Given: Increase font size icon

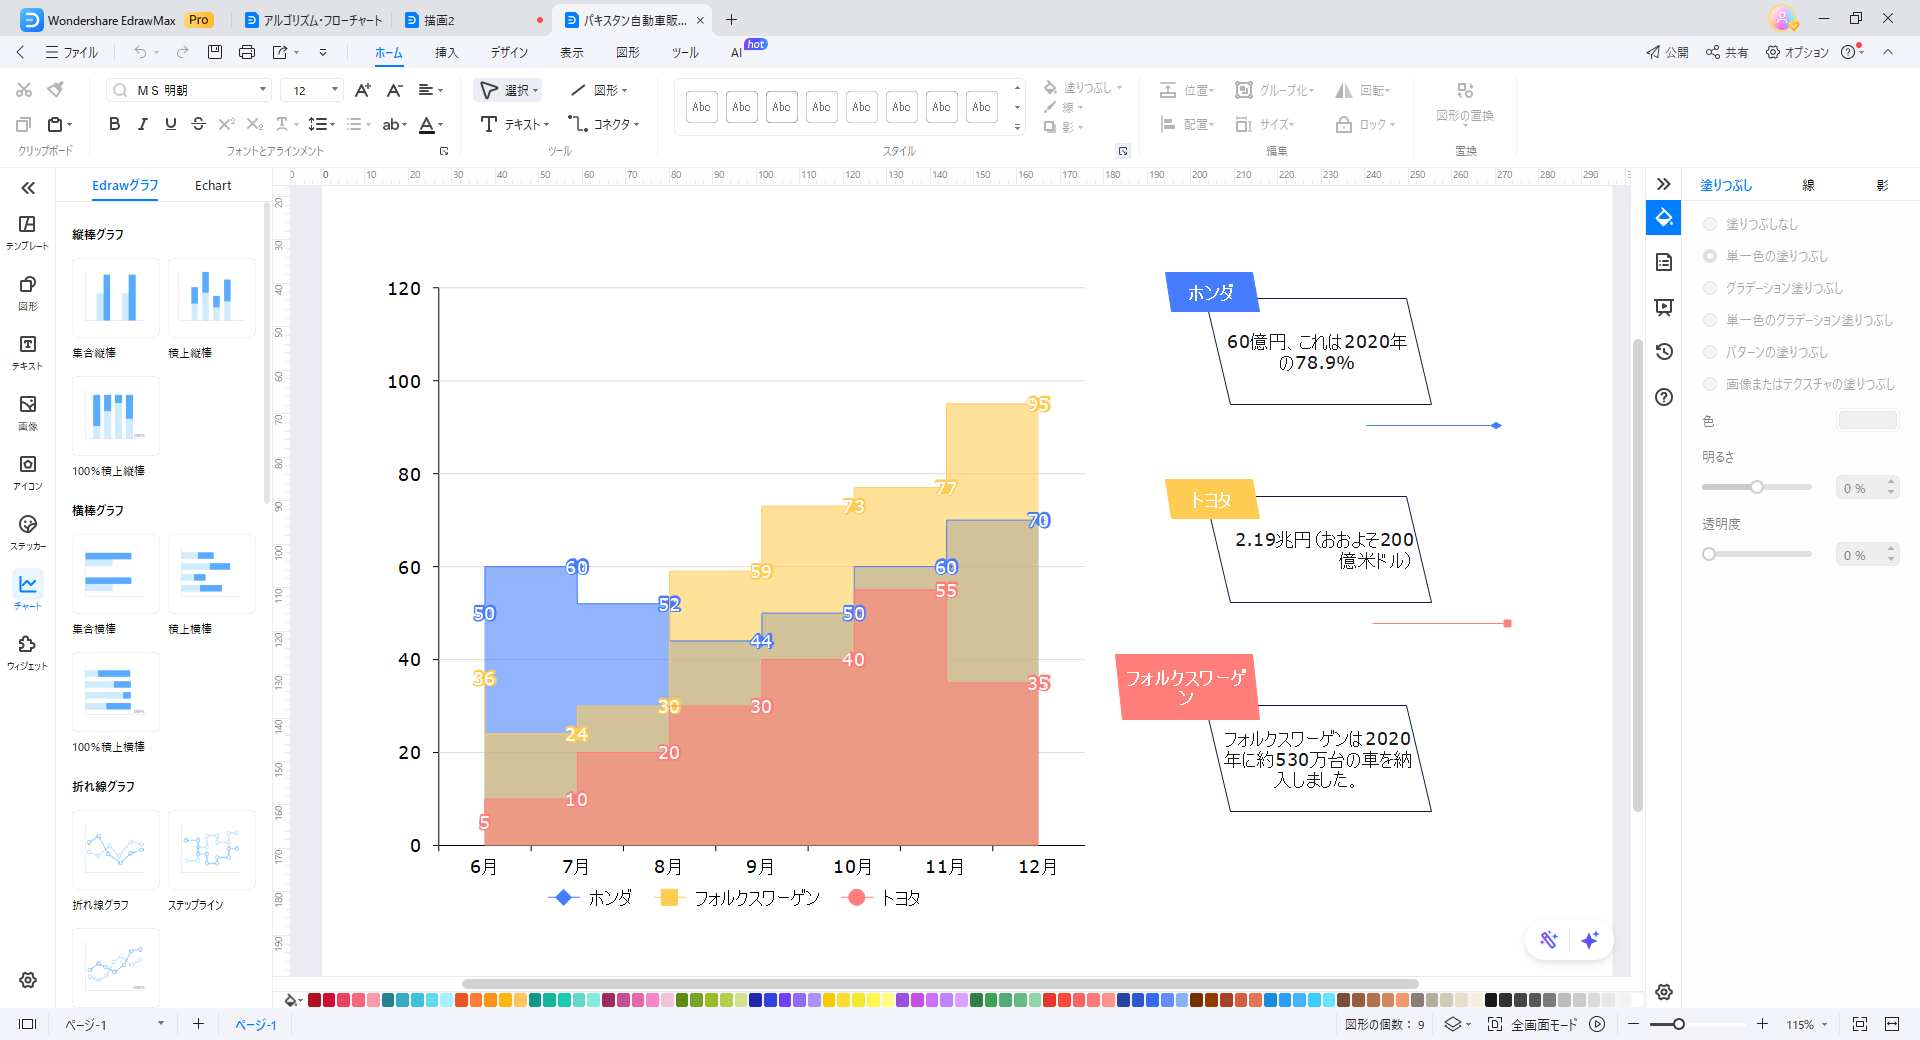Looking at the screenshot, I should [x=362, y=90].
